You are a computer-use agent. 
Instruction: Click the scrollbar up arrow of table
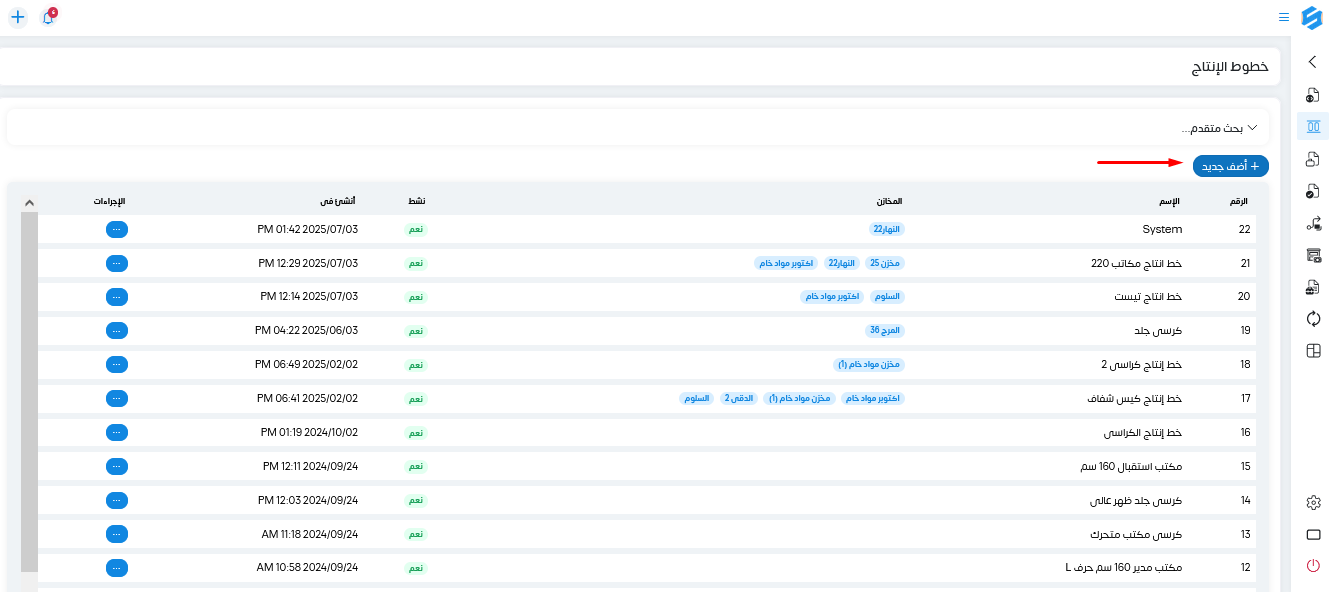pos(29,203)
